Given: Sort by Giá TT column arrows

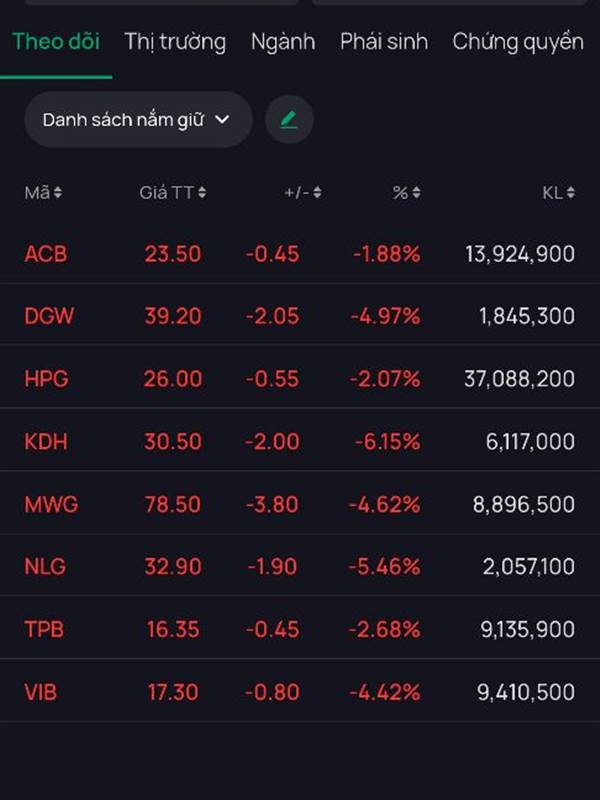Looking at the screenshot, I should 202,193.
